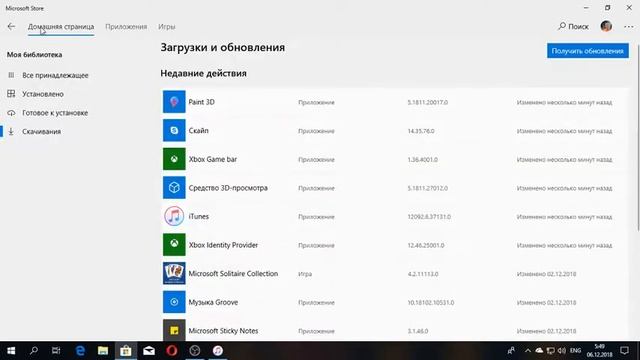Open taskbar search magnifier
Viewport: 640px width, 360px height.
(34, 351)
